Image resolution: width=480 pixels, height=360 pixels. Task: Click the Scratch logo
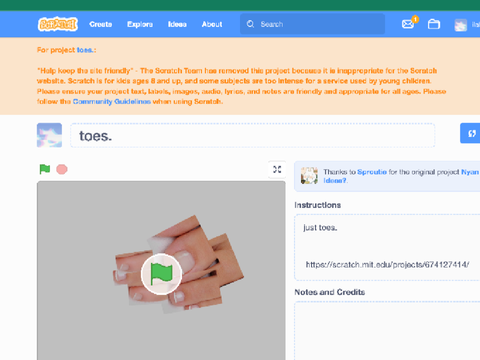click(x=58, y=24)
